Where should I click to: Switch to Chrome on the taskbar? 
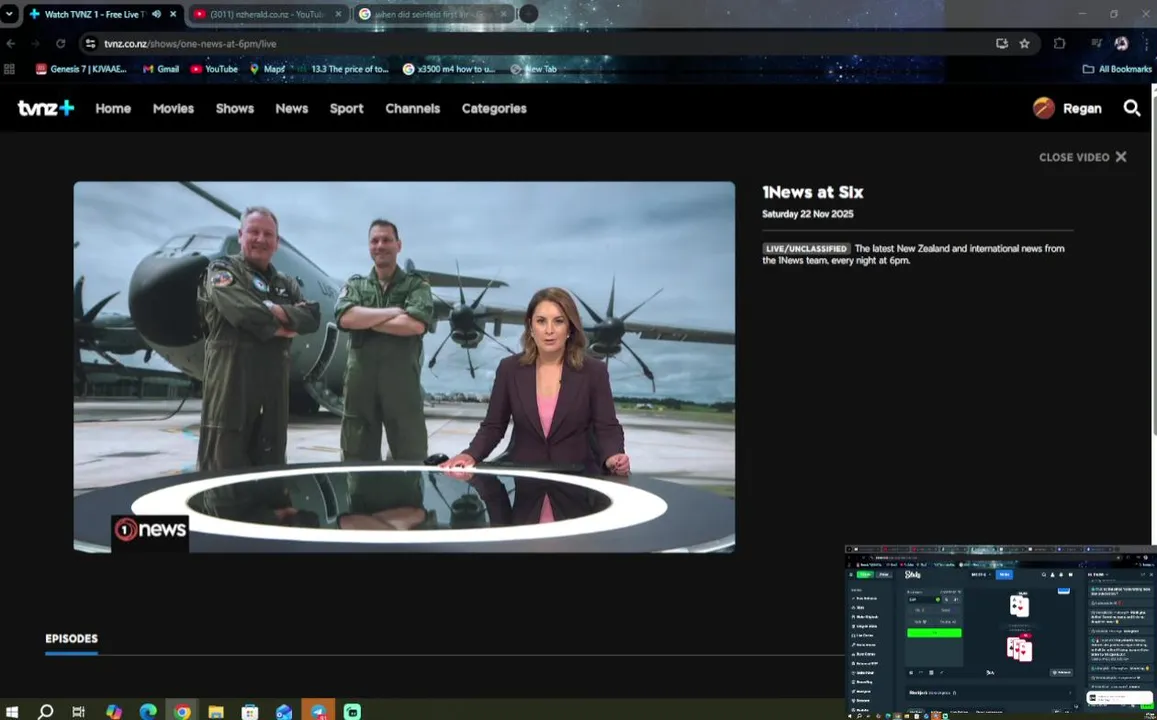tap(182, 712)
